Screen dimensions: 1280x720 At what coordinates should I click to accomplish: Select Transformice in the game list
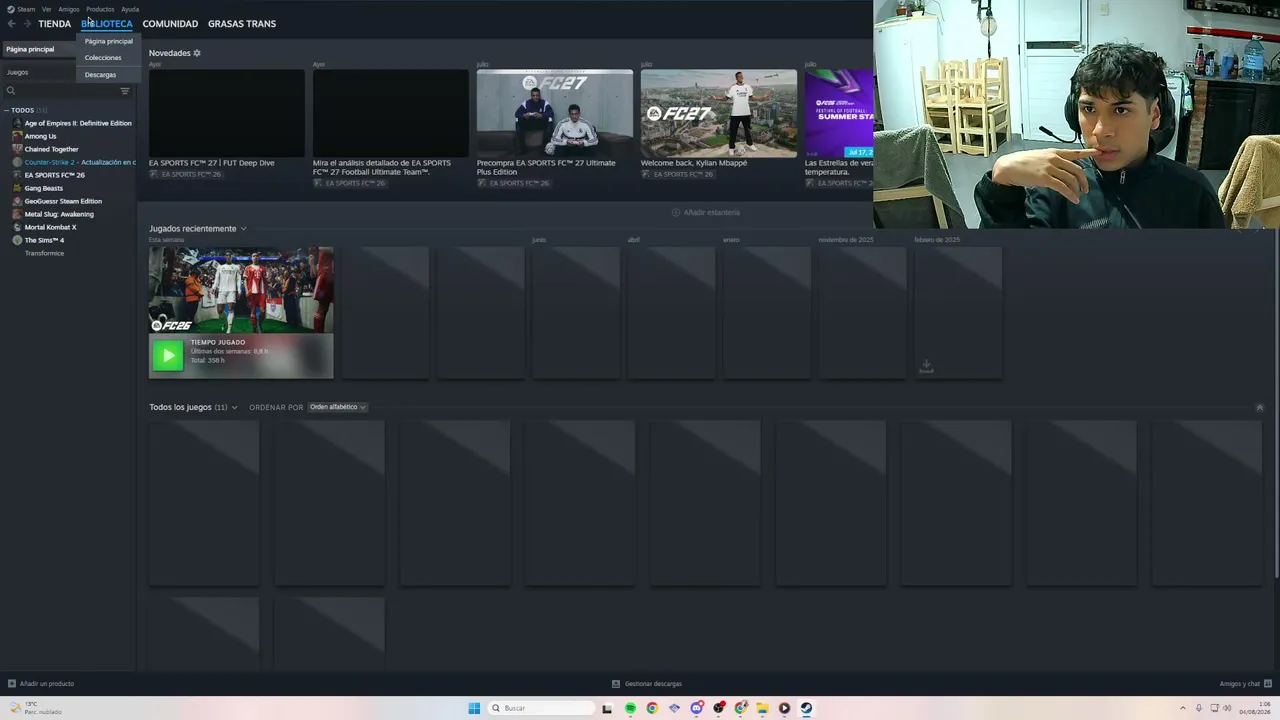coord(44,253)
